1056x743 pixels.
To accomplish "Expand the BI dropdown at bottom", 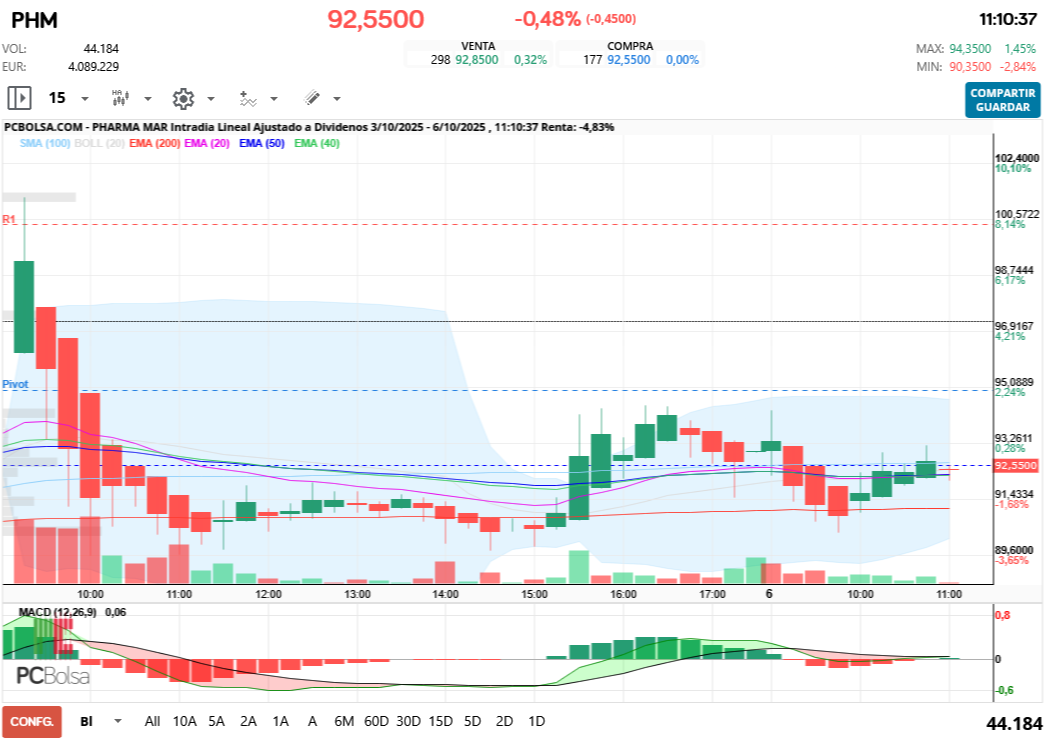I will (118, 721).
